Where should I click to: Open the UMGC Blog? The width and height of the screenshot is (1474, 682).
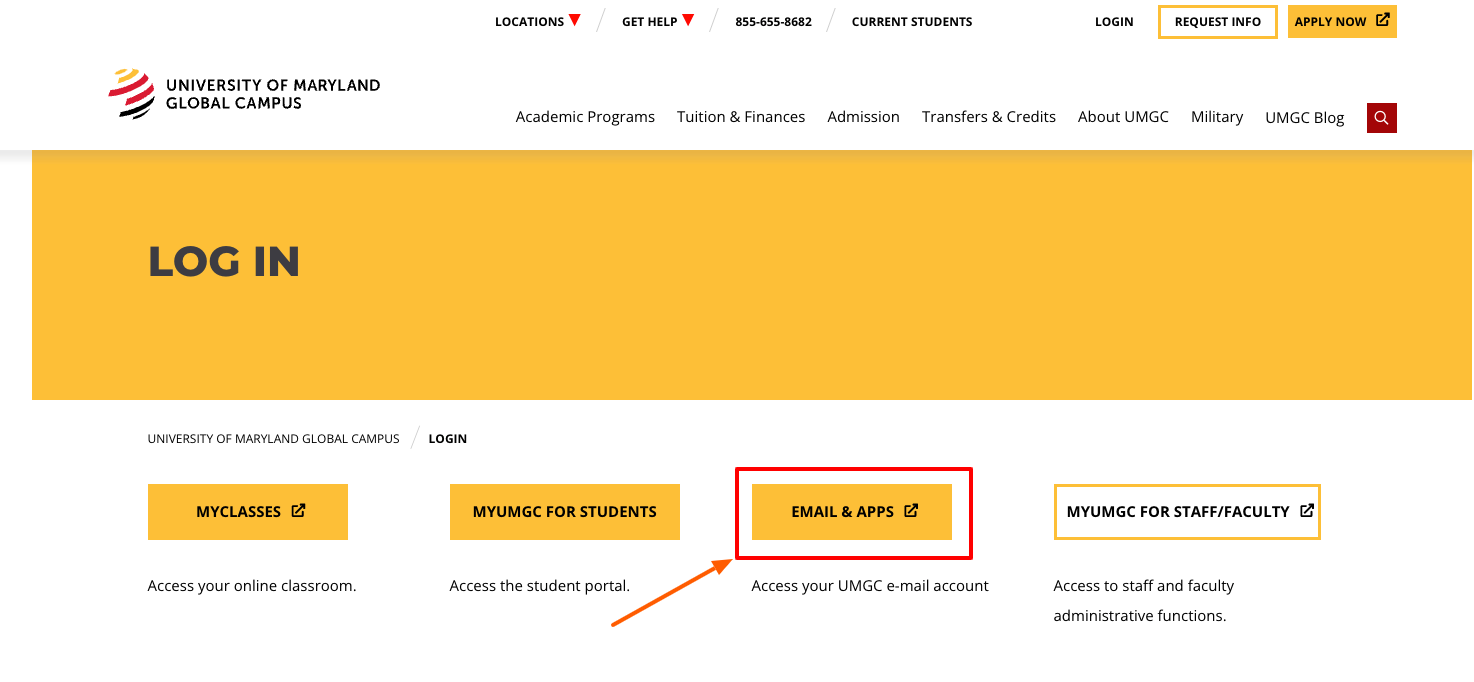coord(1304,117)
